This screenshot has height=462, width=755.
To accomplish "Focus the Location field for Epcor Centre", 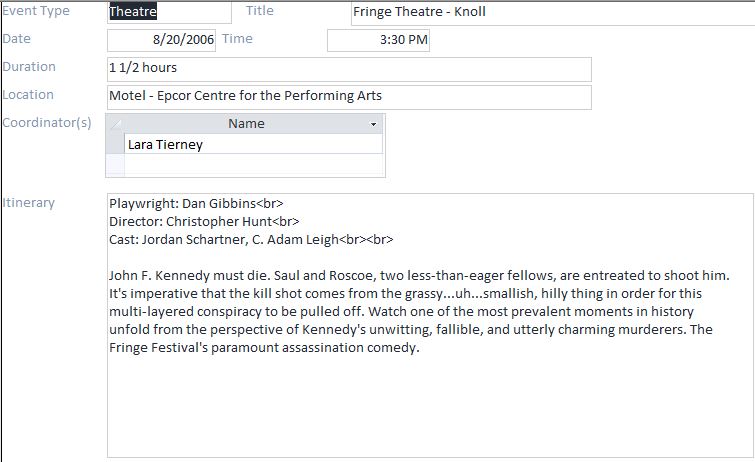I will [349, 96].
